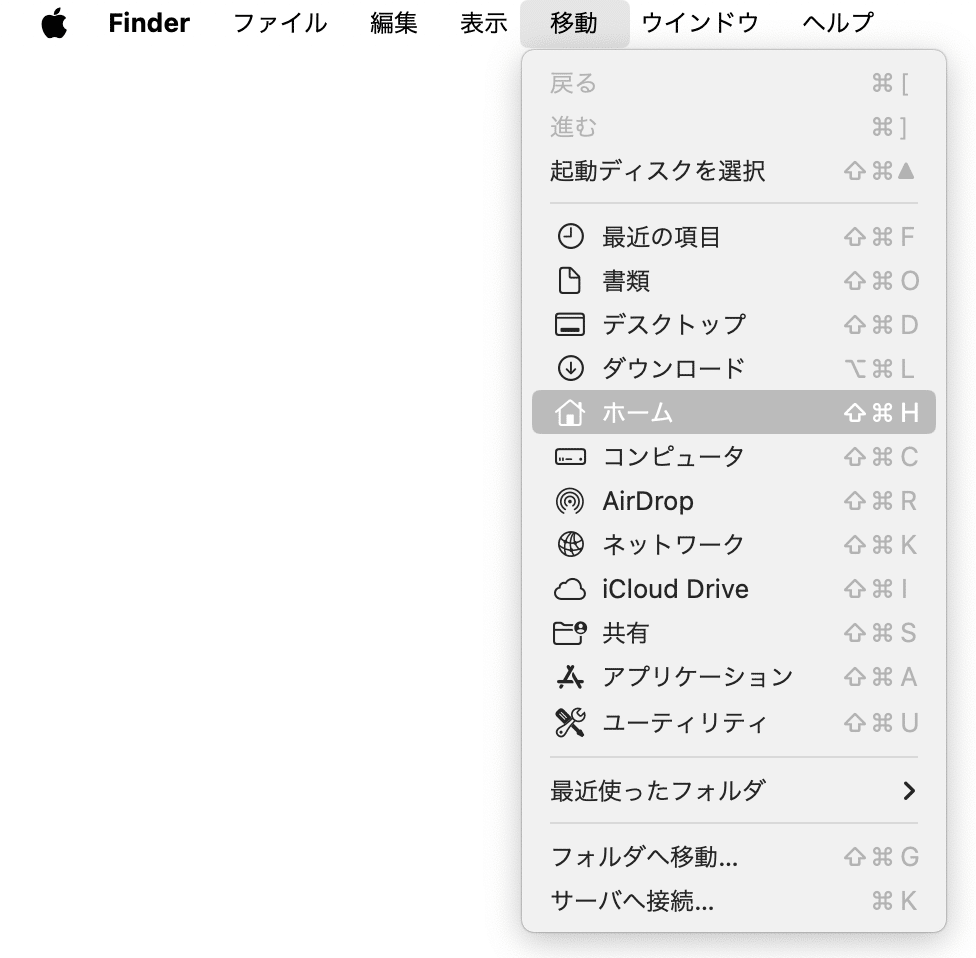Image resolution: width=976 pixels, height=958 pixels.
Task: Click the tools icon for ユーティリティ
Action: point(570,722)
